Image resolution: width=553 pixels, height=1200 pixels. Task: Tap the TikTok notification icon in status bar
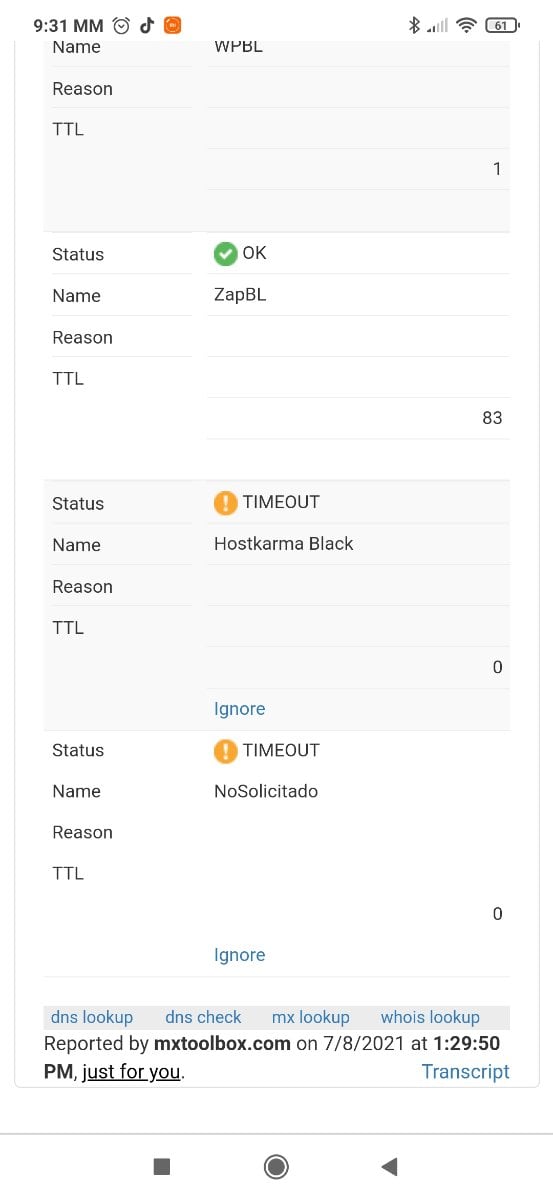click(x=147, y=26)
